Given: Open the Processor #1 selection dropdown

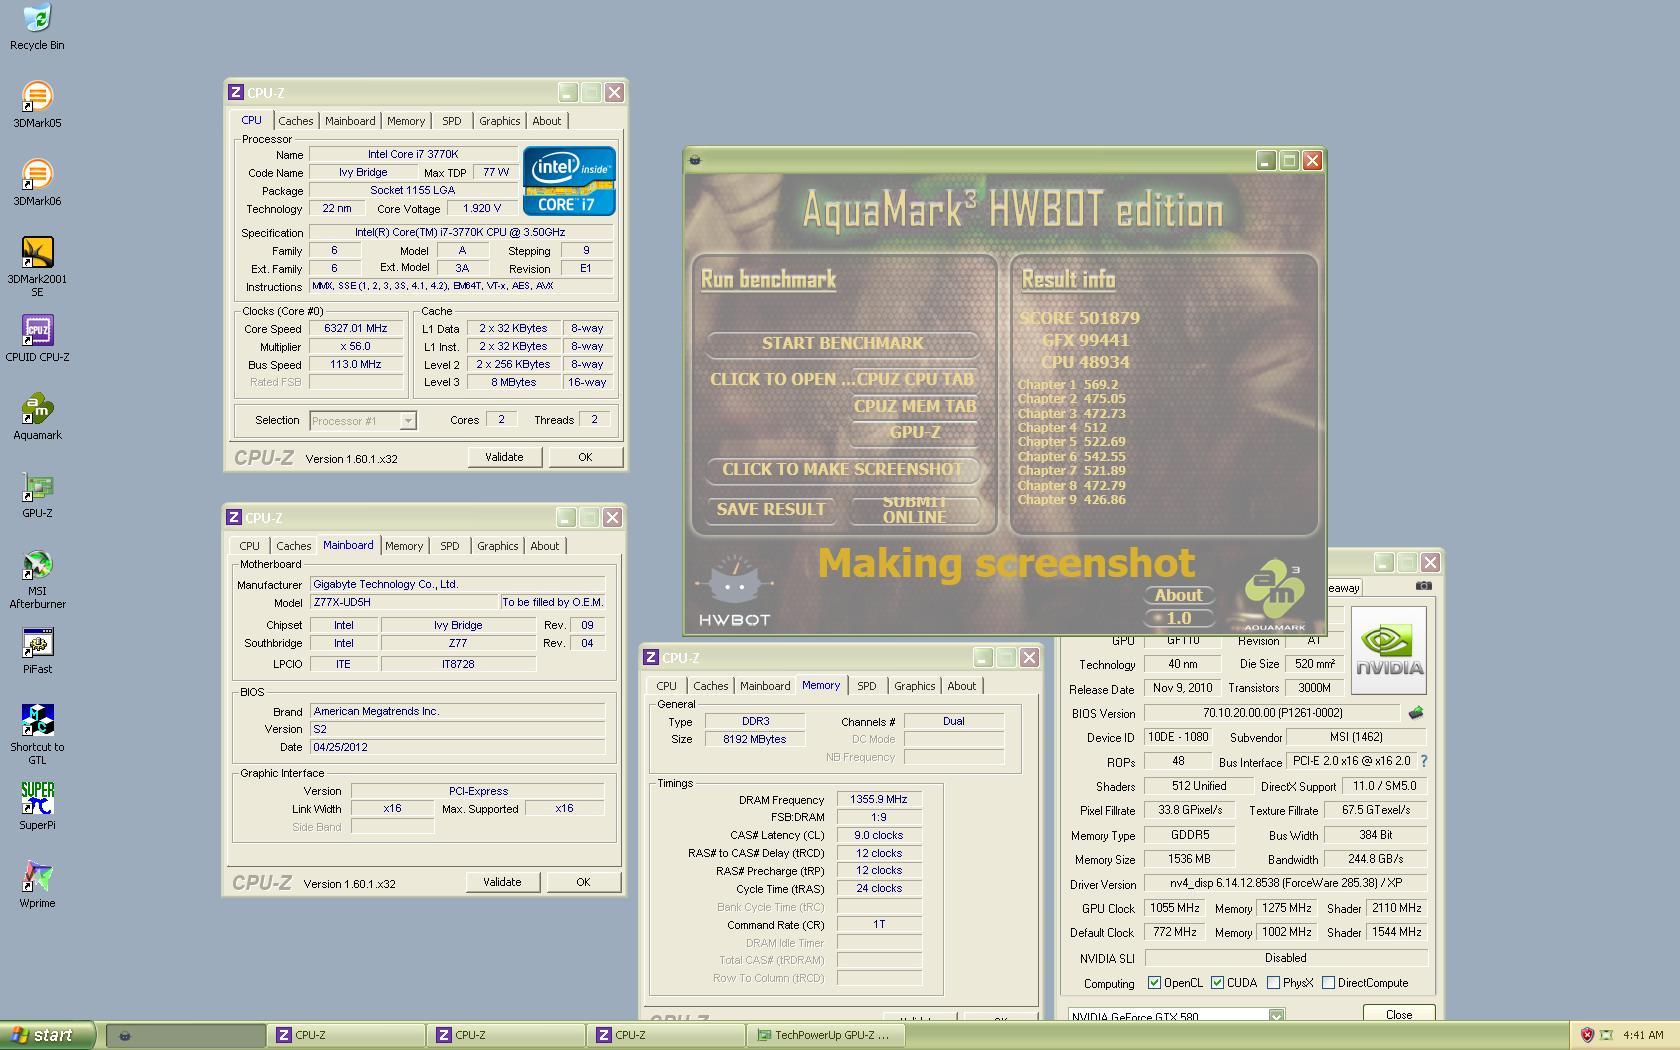Looking at the screenshot, I should click(x=363, y=421).
